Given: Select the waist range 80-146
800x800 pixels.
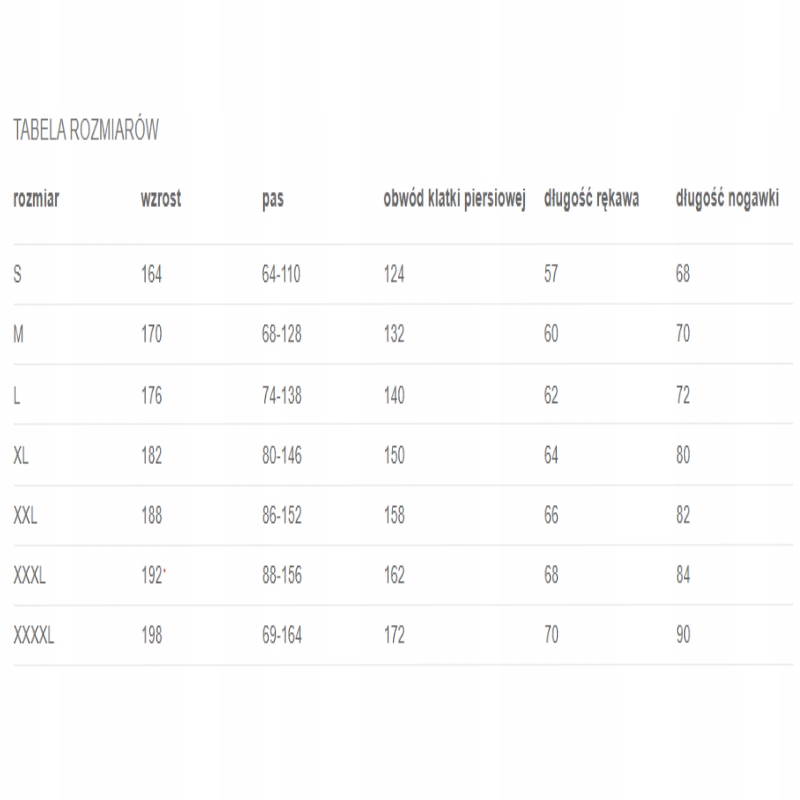Looking at the screenshot, I should coord(283,455).
